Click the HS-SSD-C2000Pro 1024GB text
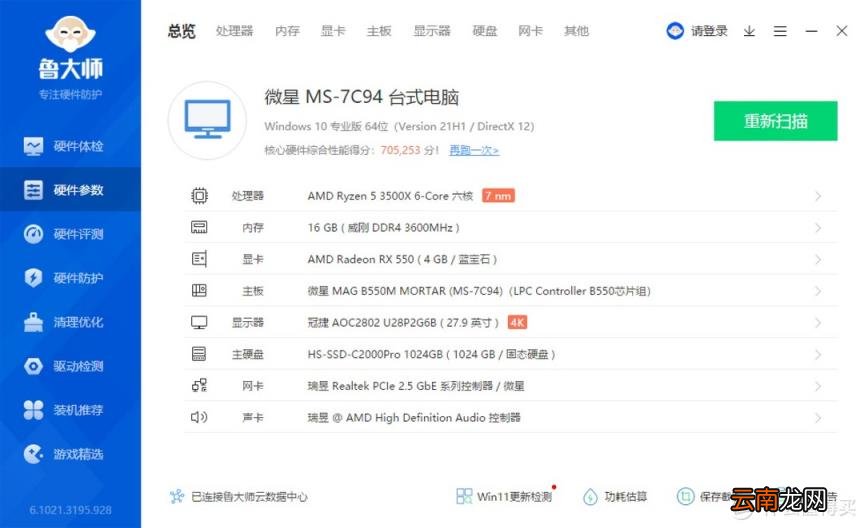 point(431,354)
